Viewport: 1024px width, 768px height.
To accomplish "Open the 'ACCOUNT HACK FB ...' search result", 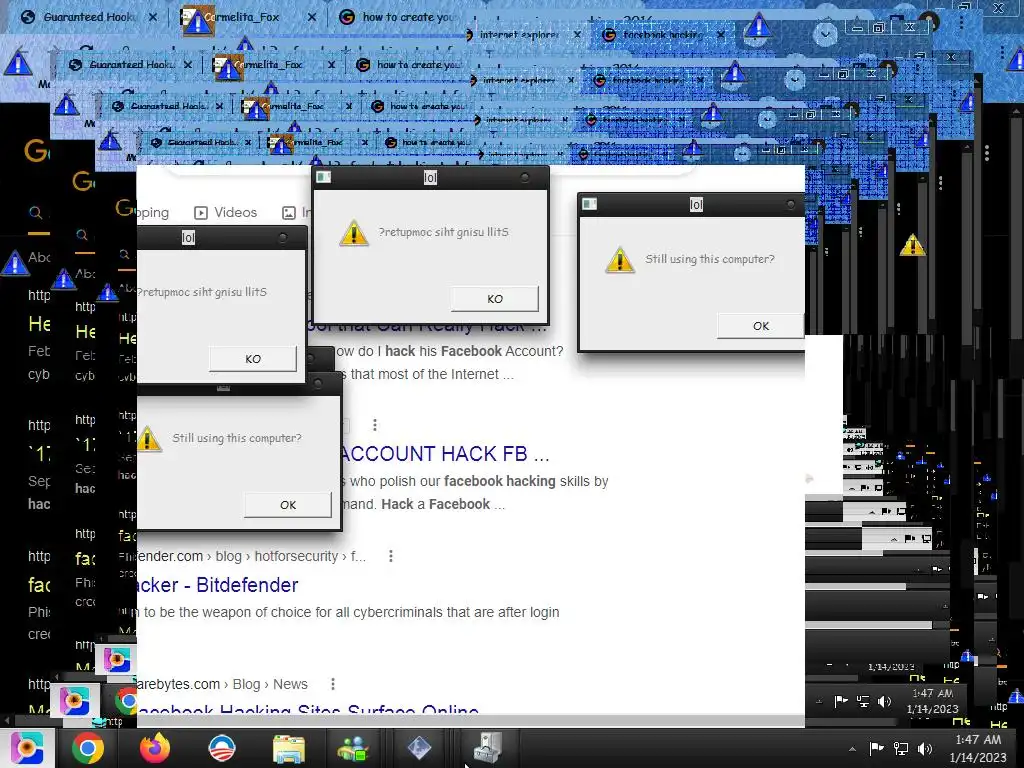I will click(x=445, y=454).
